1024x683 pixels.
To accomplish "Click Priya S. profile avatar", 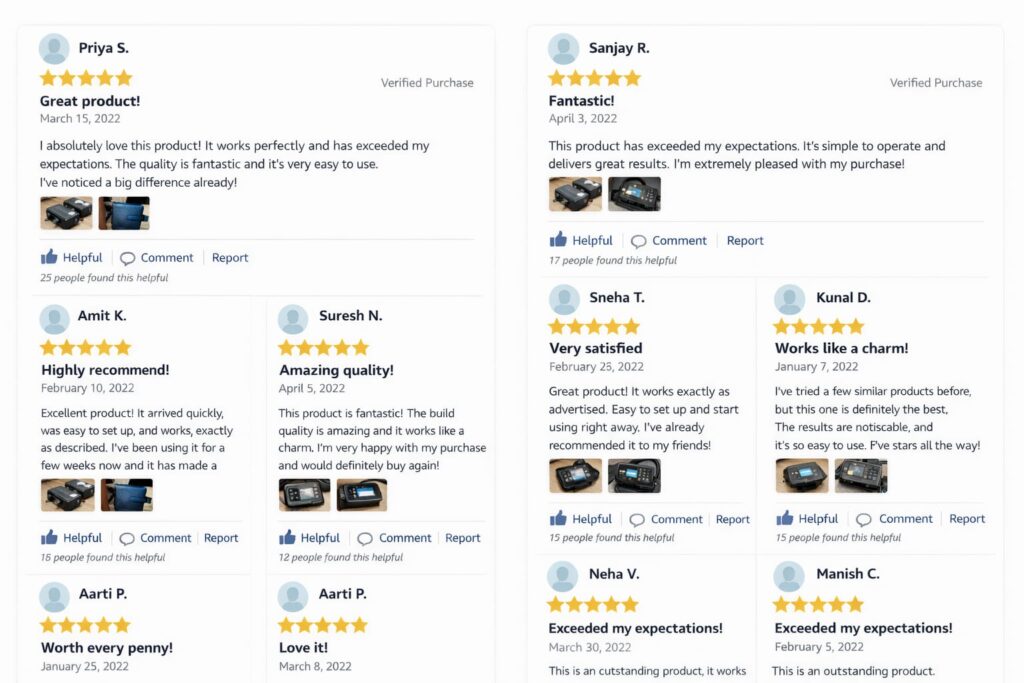I will [54, 48].
